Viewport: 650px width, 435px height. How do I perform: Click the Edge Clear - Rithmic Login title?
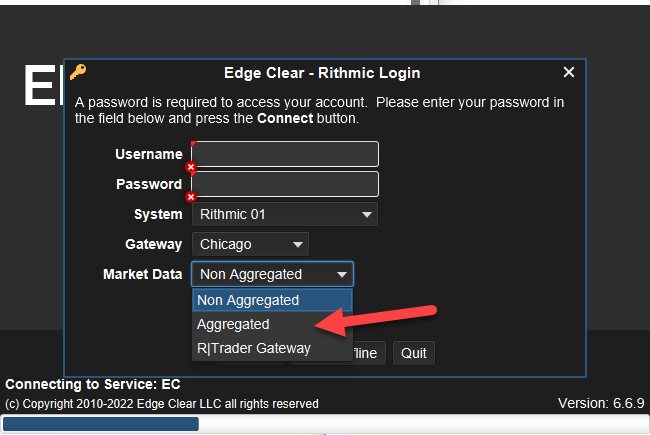pos(322,72)
